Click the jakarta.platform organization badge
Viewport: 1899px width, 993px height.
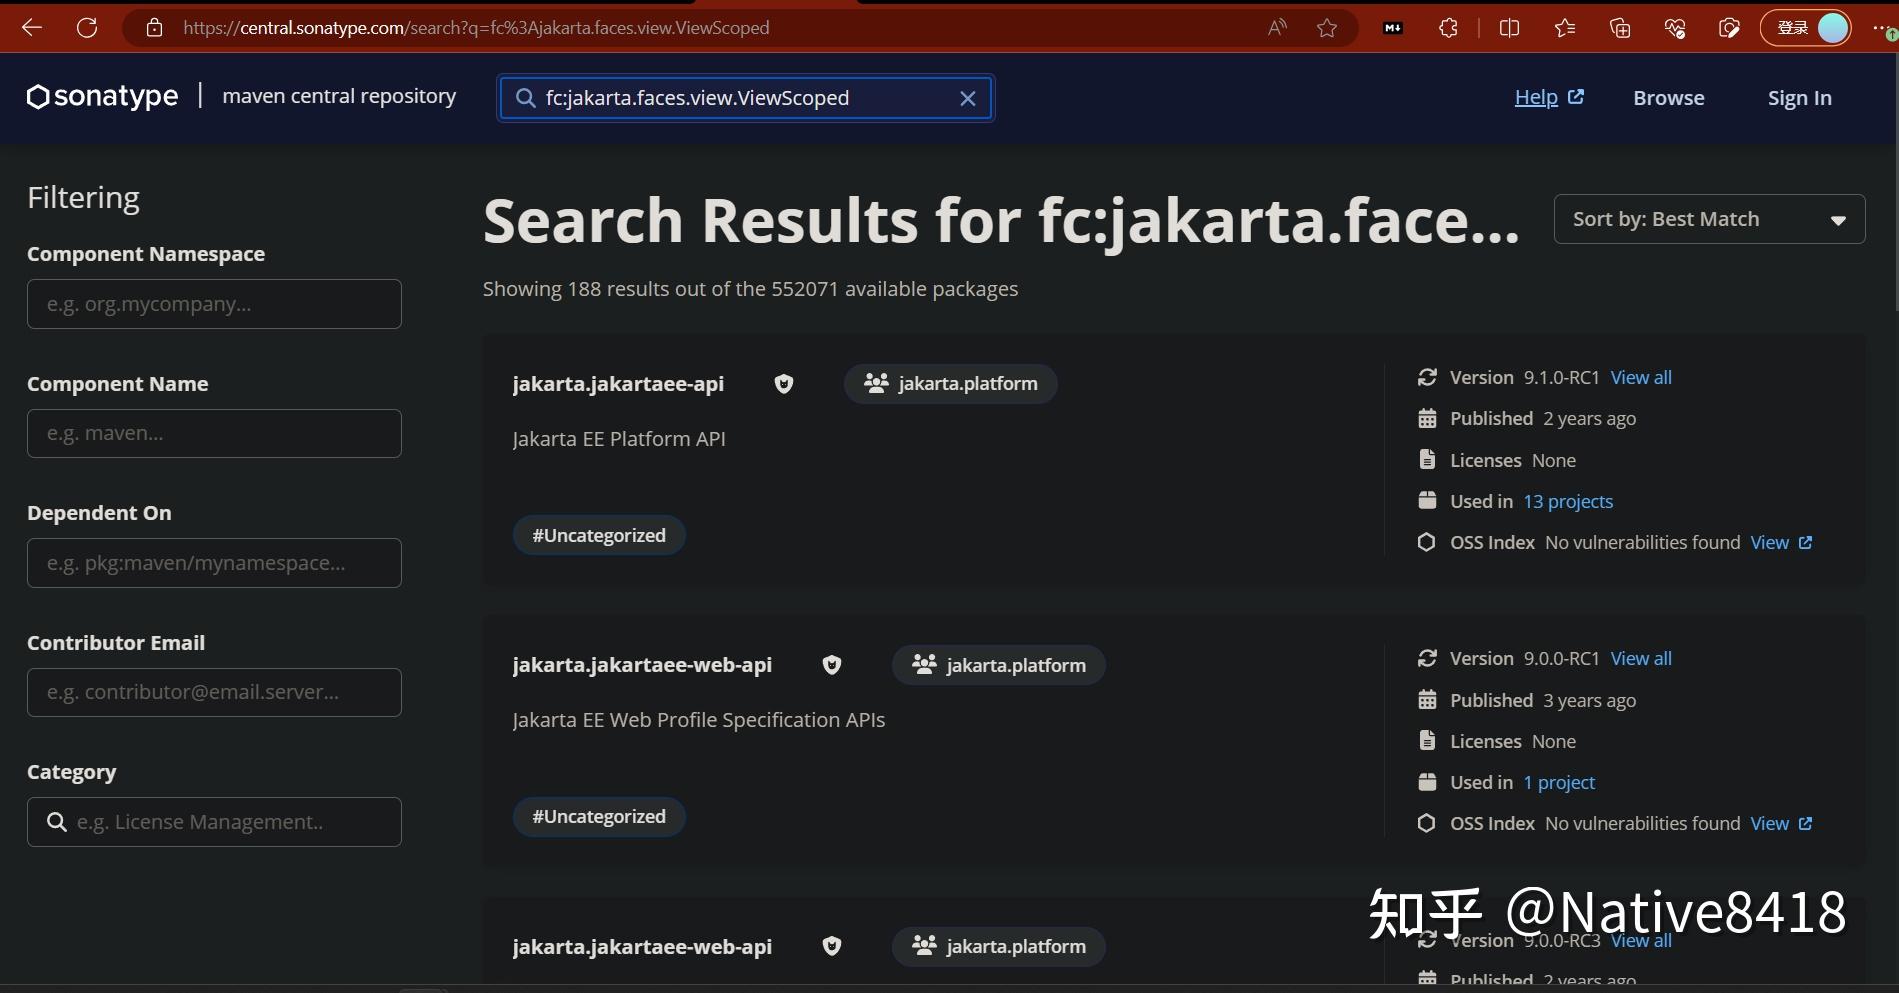pos(950,383)
